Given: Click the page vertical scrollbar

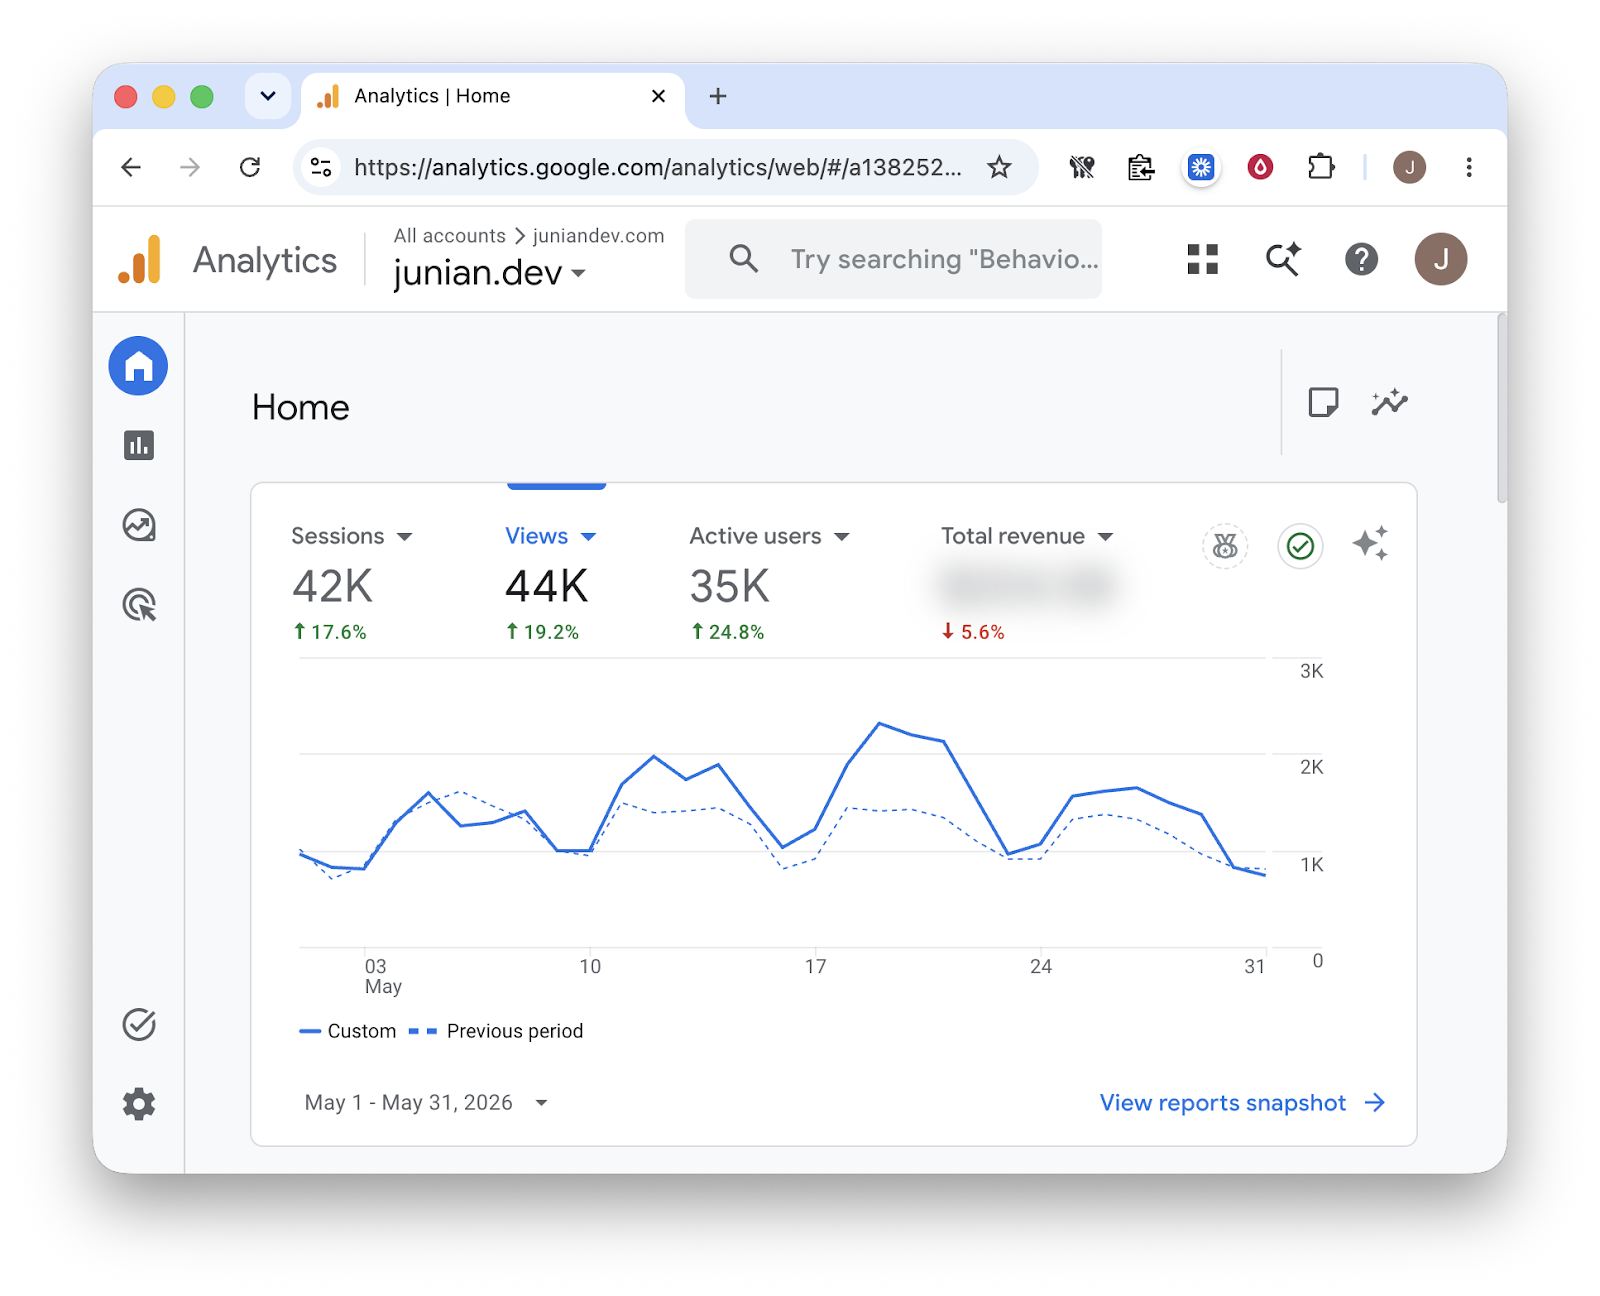Looking at the screenshot, I should point(1501,408).
